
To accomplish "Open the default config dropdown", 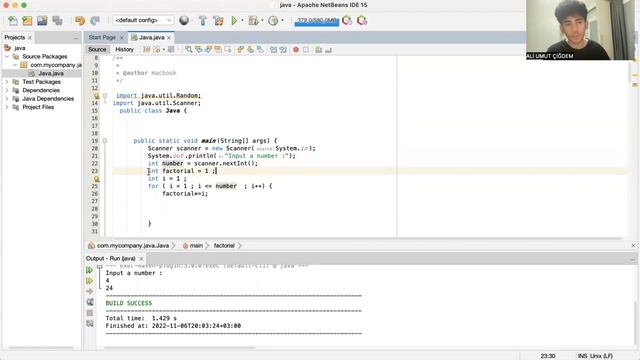I will tap(143, 20).
